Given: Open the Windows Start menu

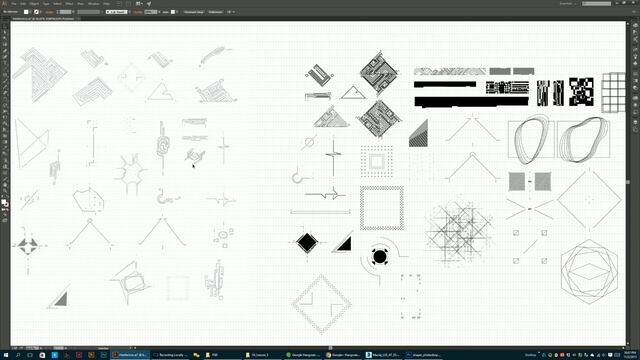Looking at the screenshot, I should 6,355.
